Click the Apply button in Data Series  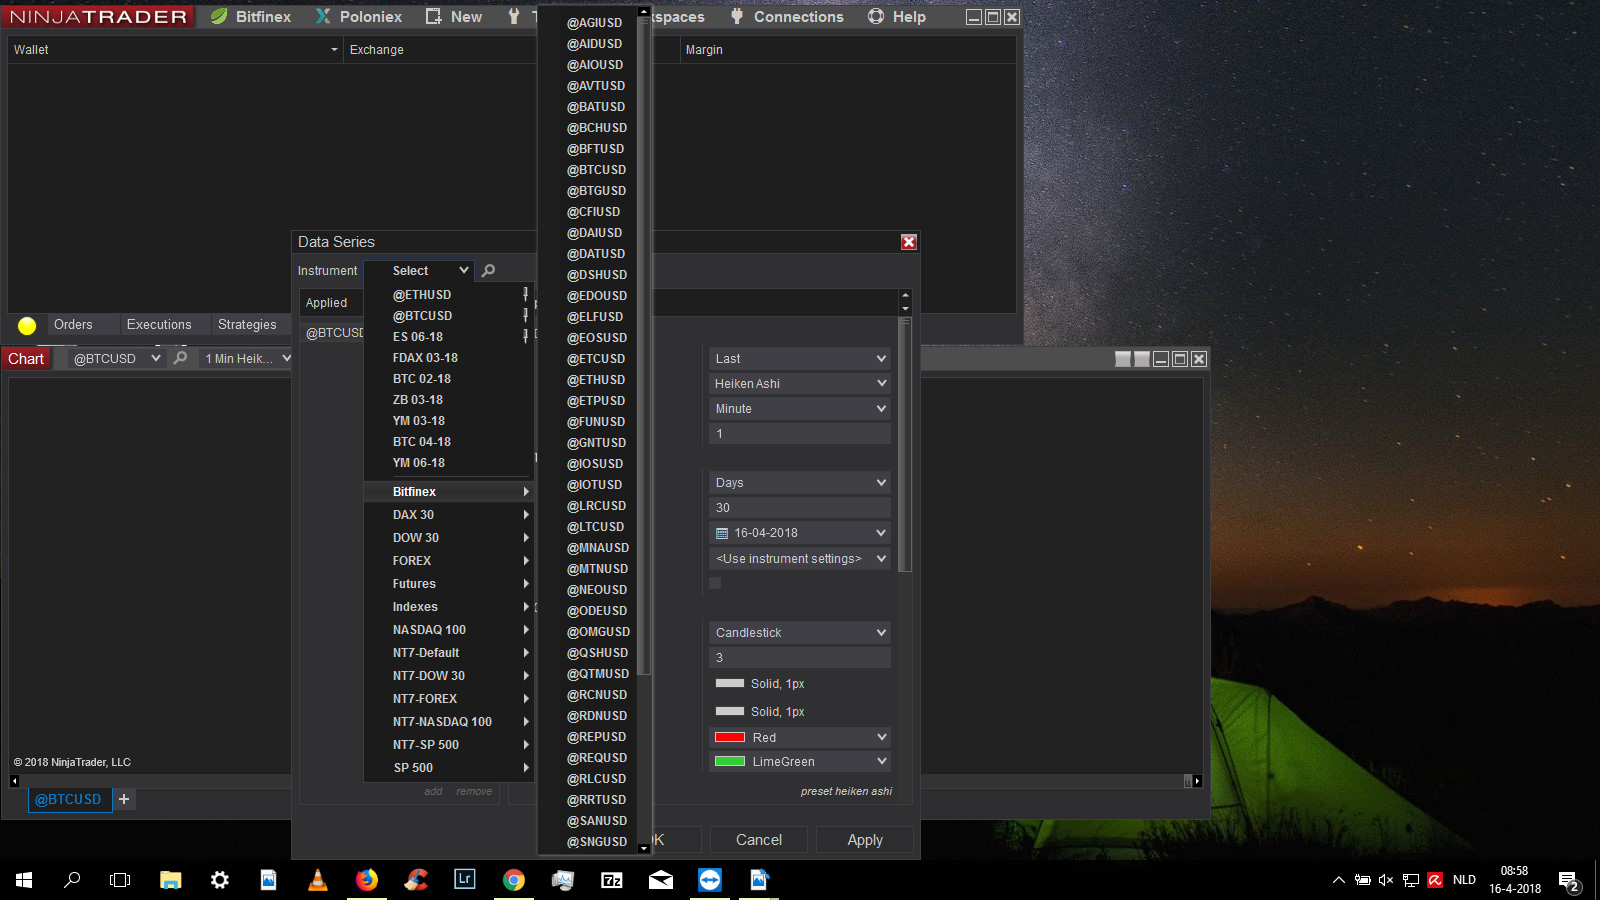[x=865, y=840]
